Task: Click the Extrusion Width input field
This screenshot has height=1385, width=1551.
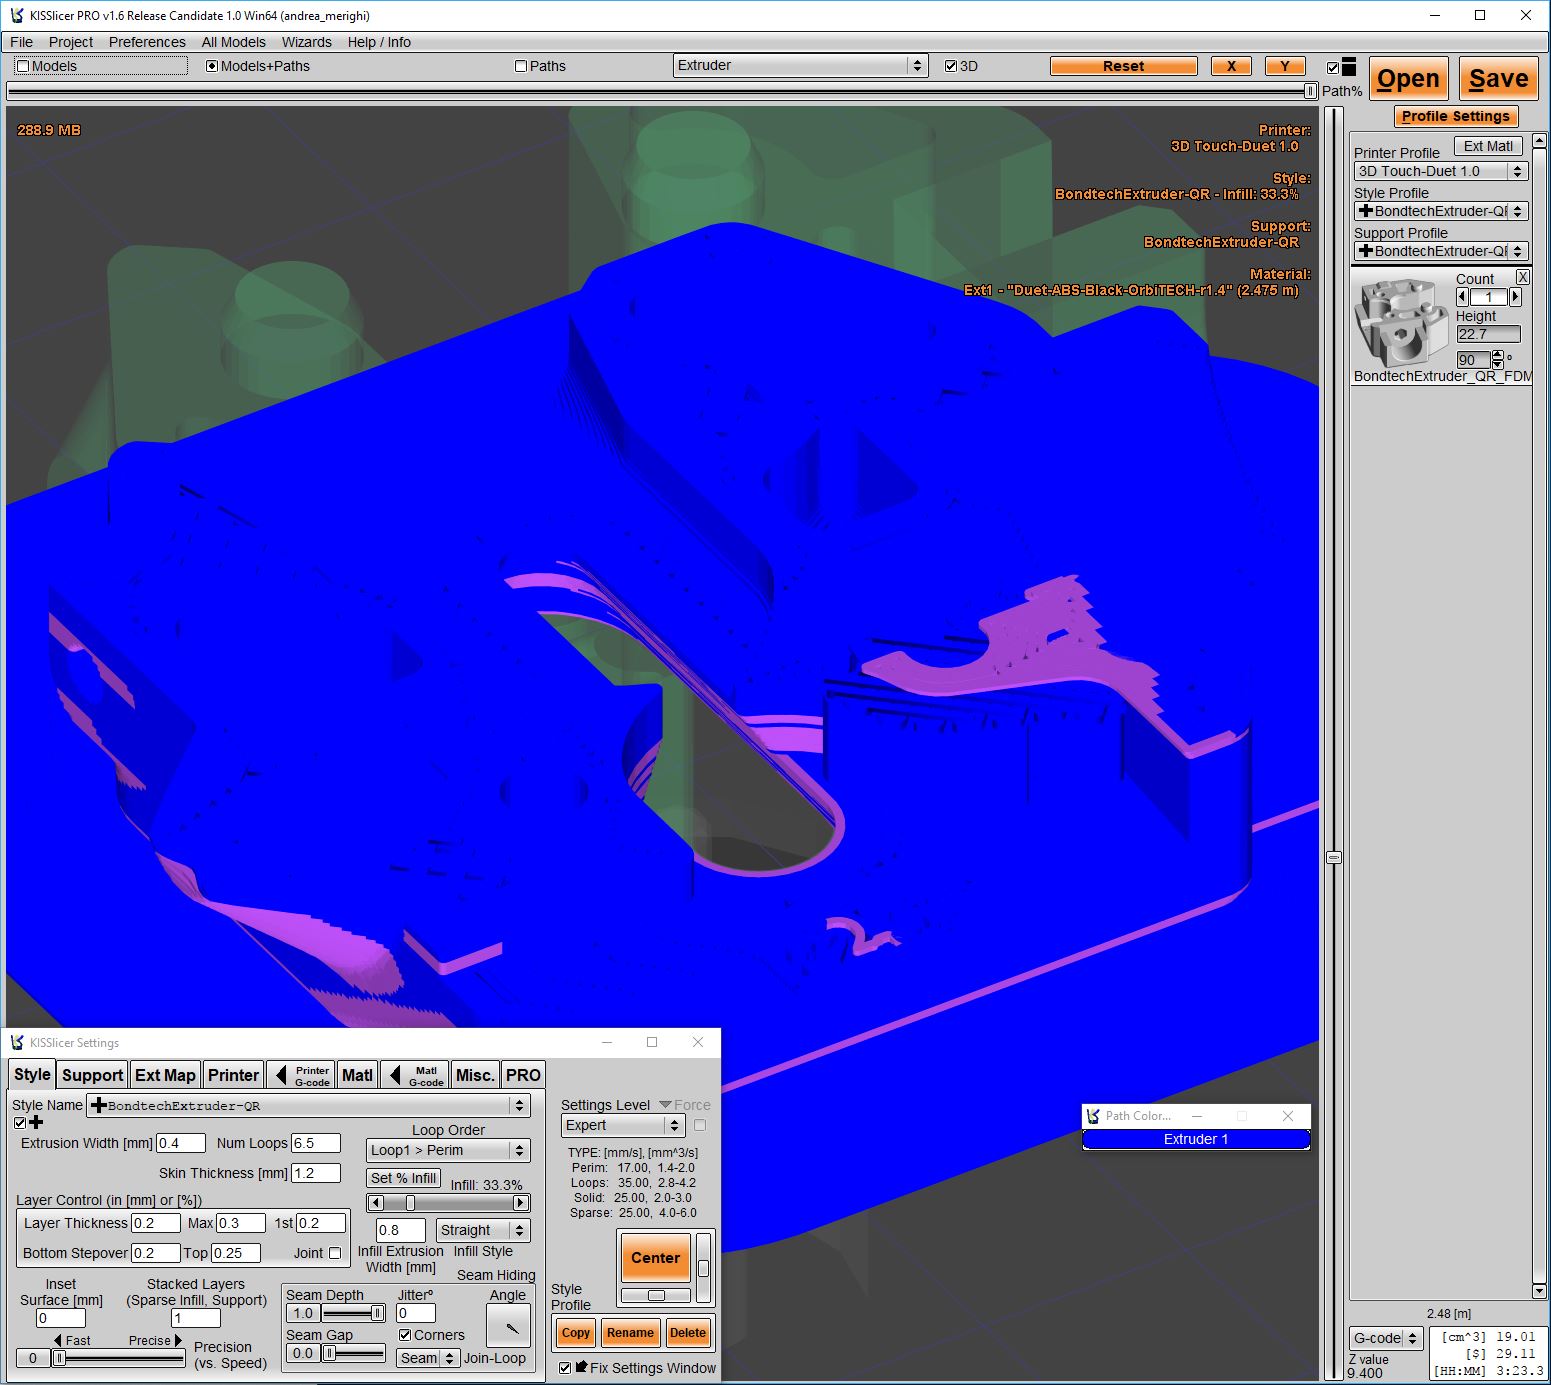Action: coord(181,1143)
